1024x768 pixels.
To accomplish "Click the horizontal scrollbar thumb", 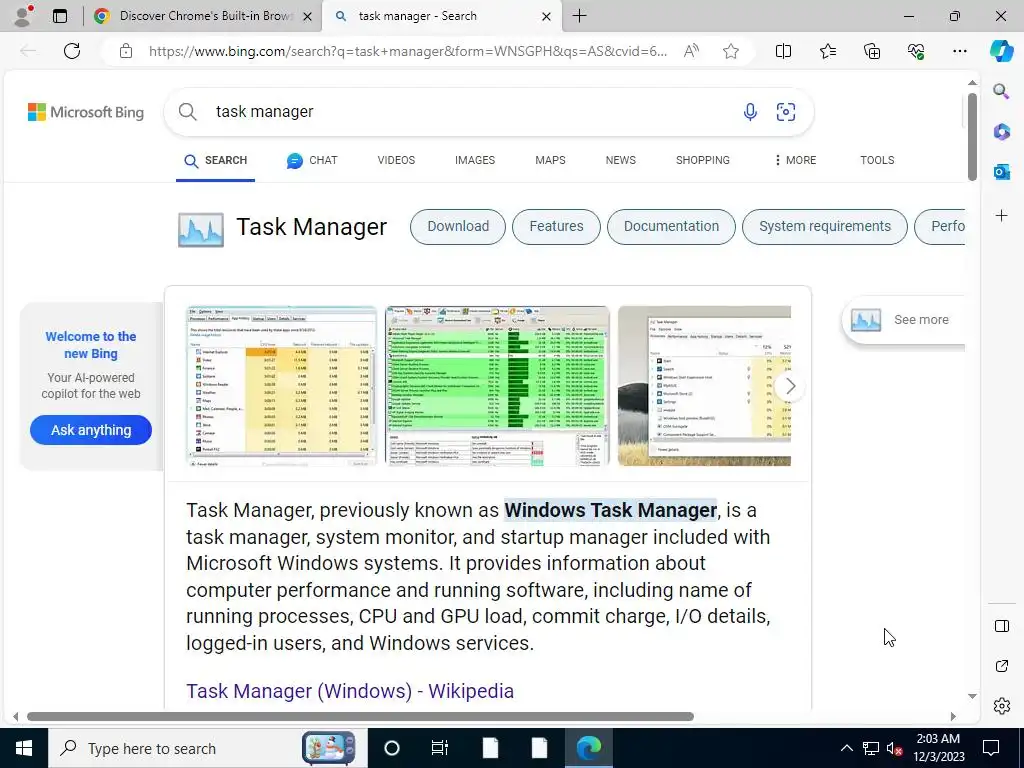I will click(360, 716).
